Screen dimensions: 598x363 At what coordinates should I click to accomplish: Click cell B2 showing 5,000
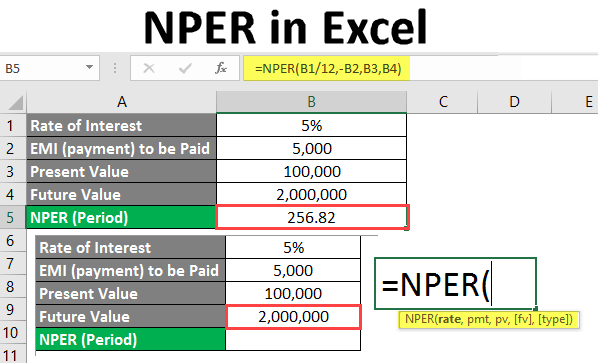pos(312,148)
